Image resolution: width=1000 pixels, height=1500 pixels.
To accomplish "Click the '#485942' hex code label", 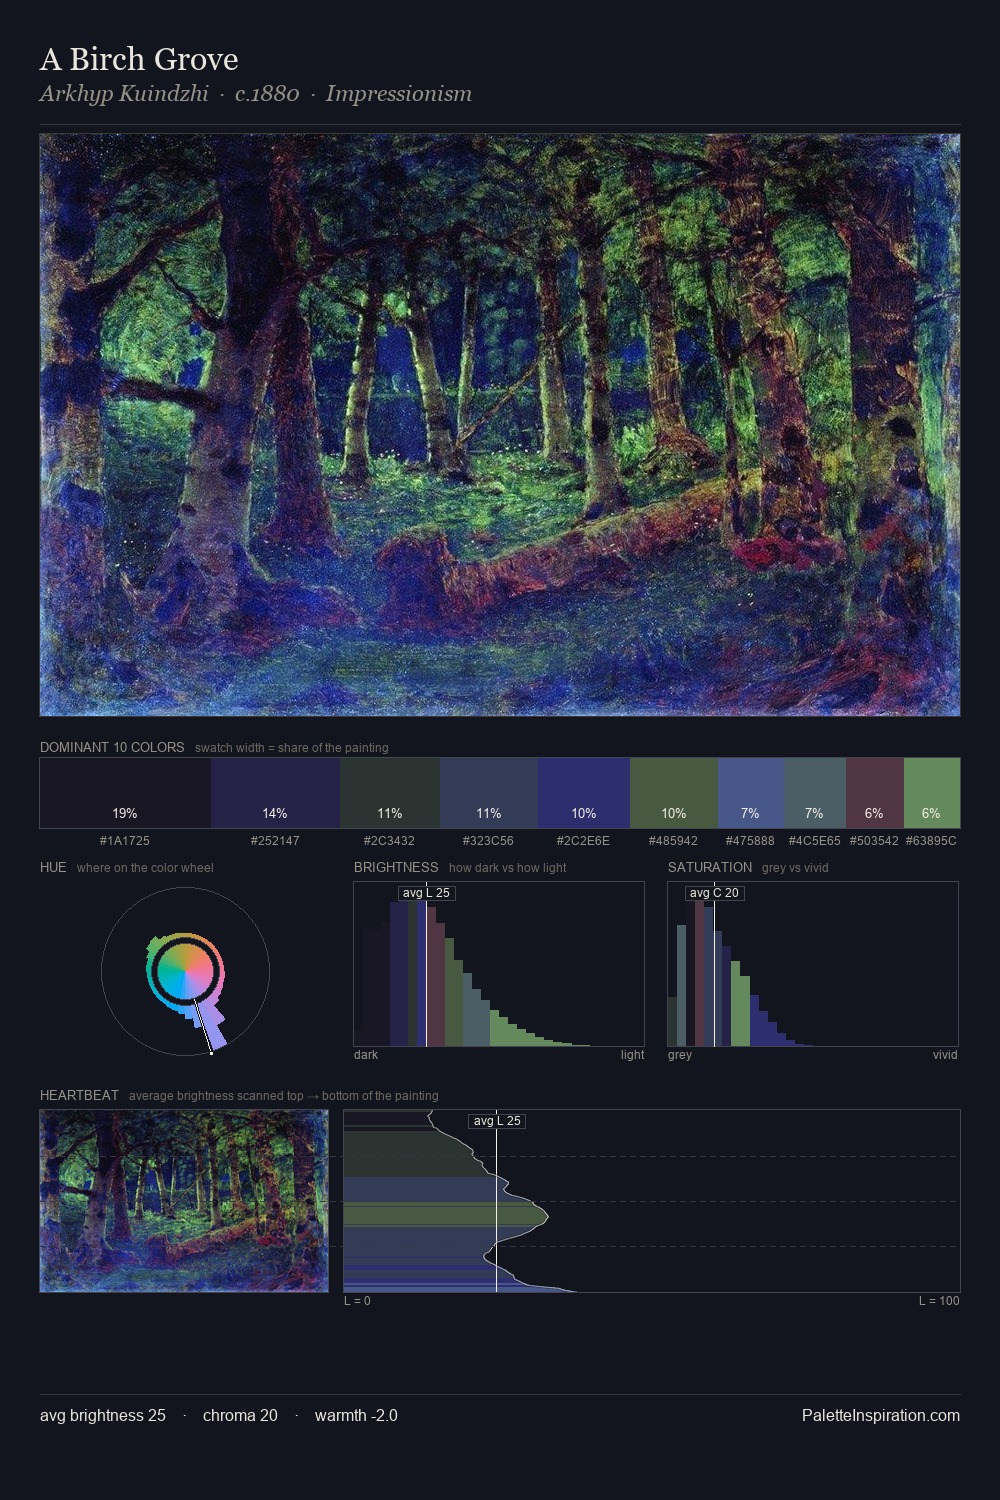I will [x=674, y=841].
